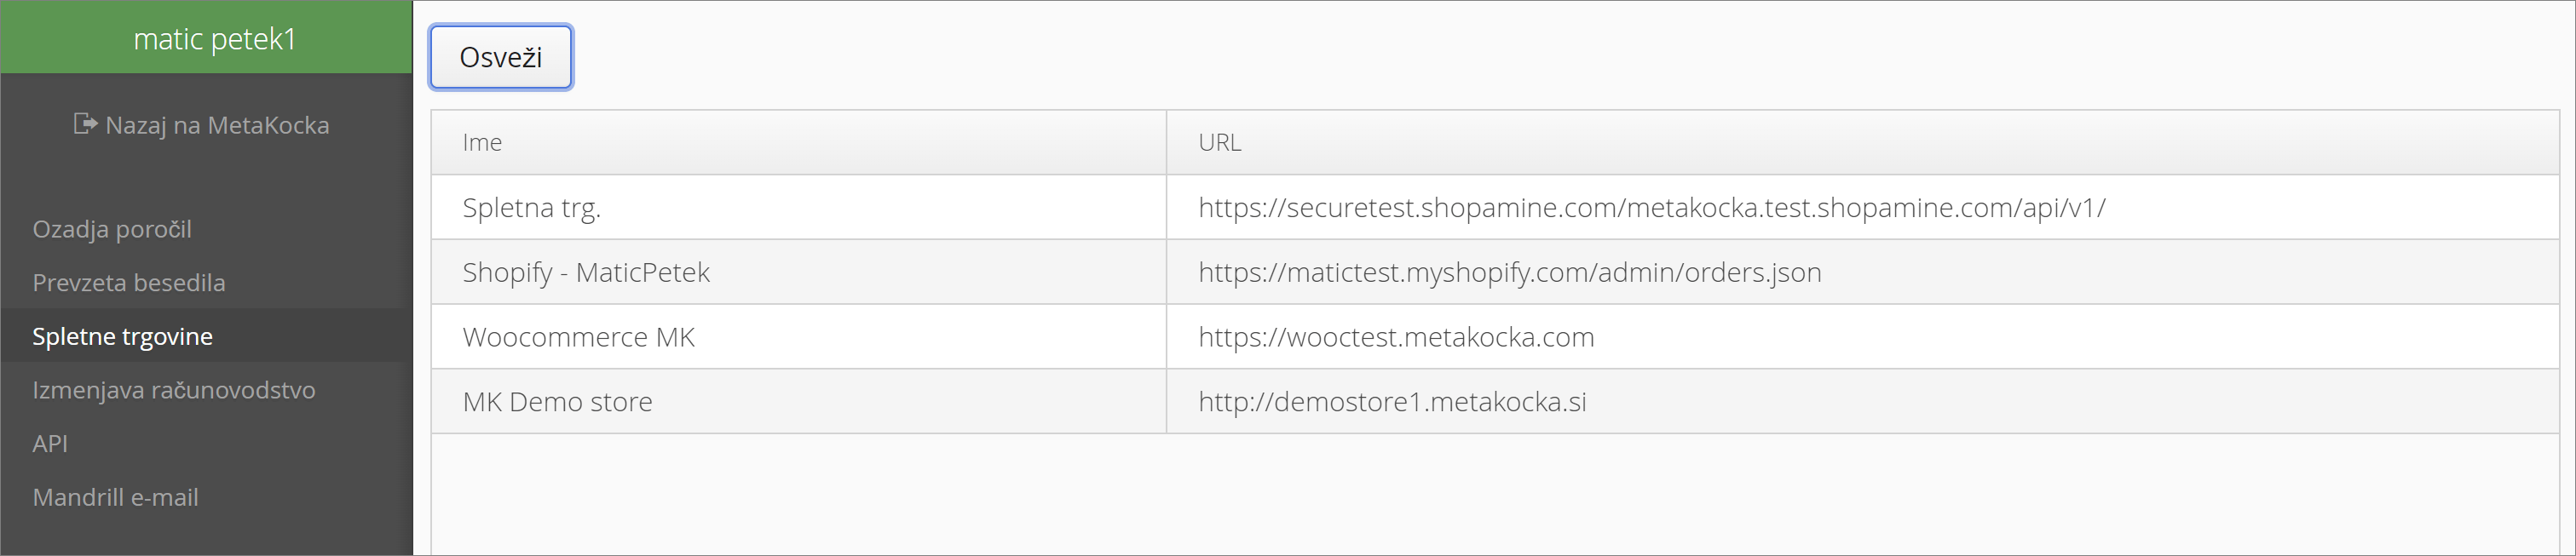2576x556 pixels.
Task: Click the Osveži refresh button
Action: pyautogui.click(x=501, y=57)
